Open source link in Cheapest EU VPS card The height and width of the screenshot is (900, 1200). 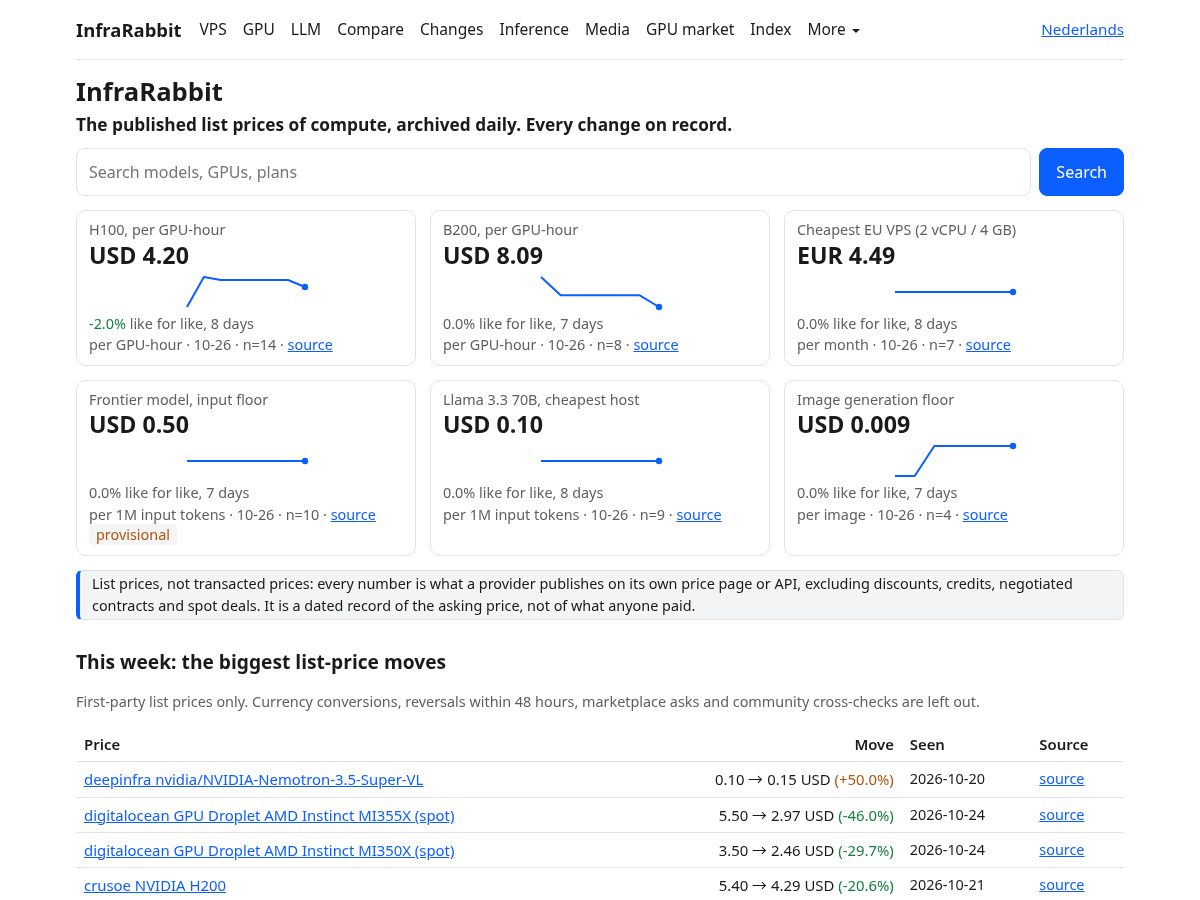tap(988, 345)
